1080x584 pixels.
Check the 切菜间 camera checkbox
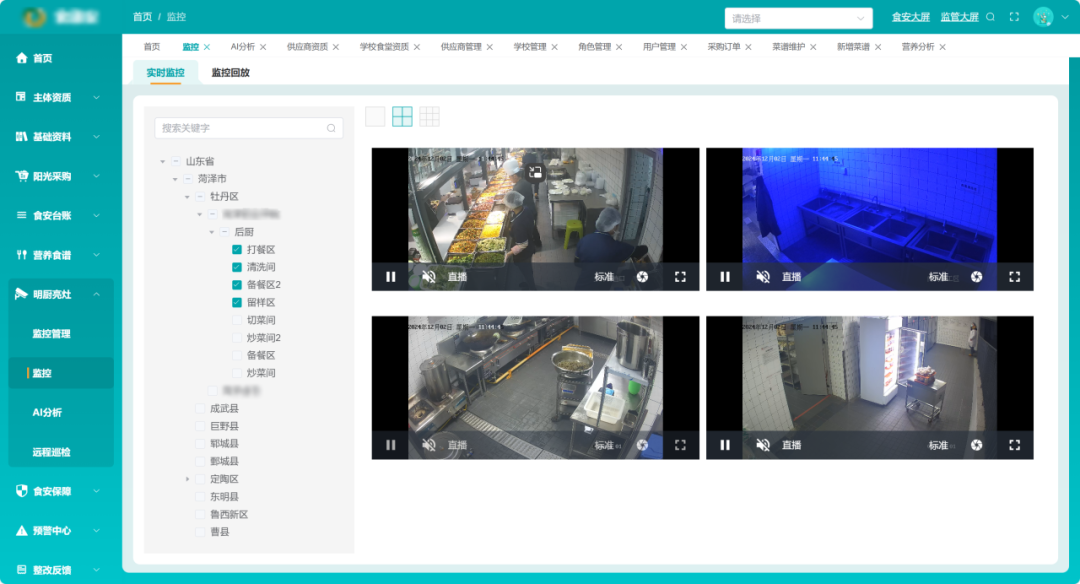[237, 320]
